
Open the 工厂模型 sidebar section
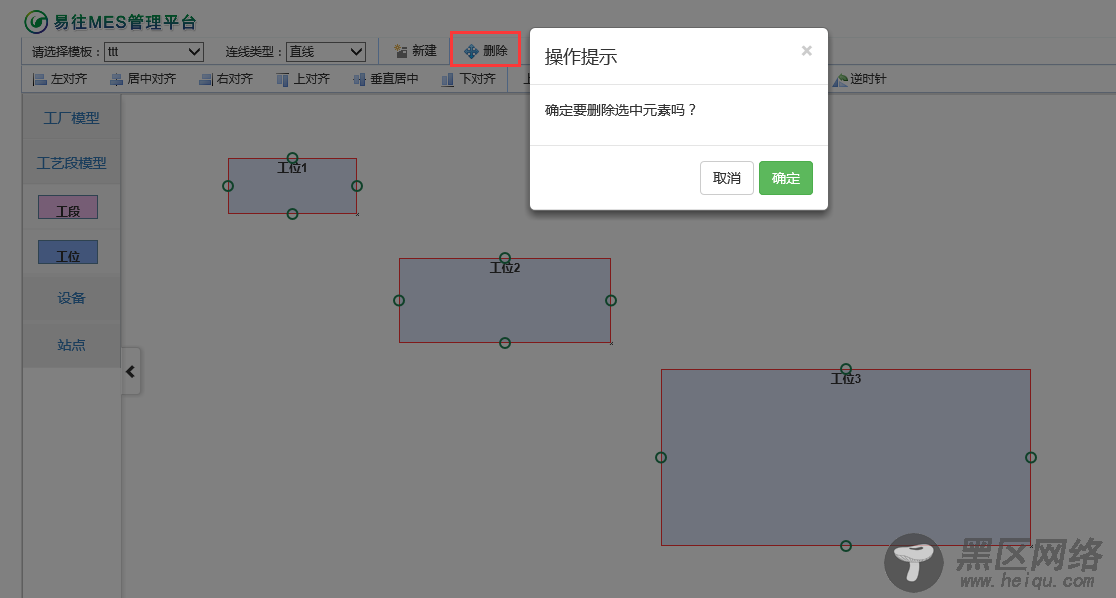[71, 118]
